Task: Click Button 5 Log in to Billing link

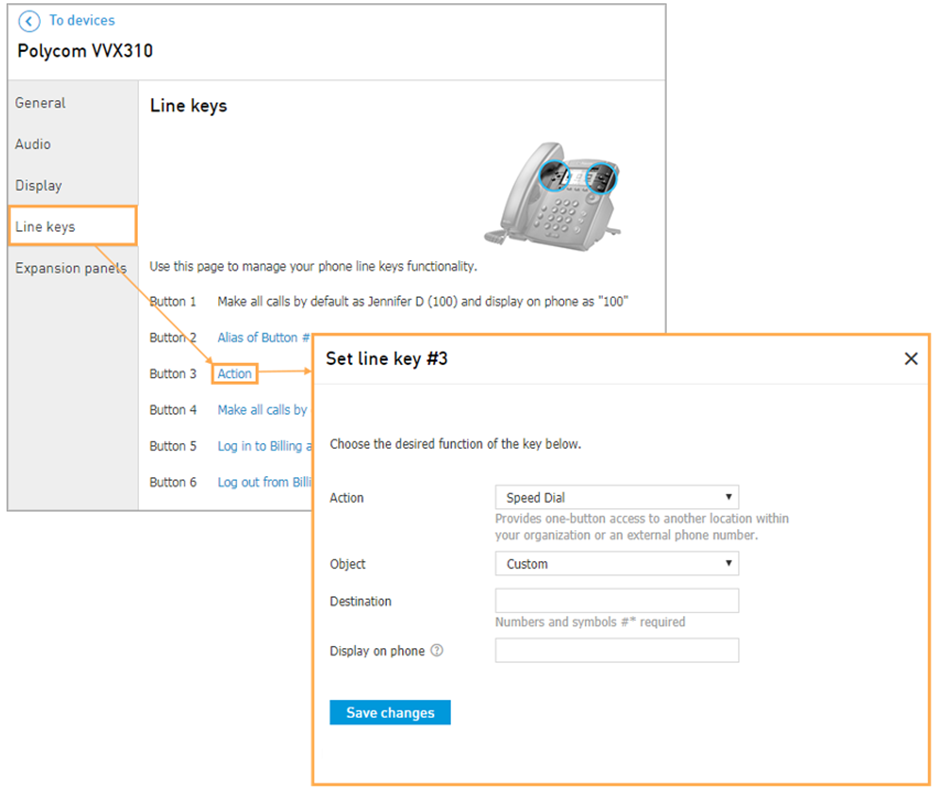Action: pos(264,446)
